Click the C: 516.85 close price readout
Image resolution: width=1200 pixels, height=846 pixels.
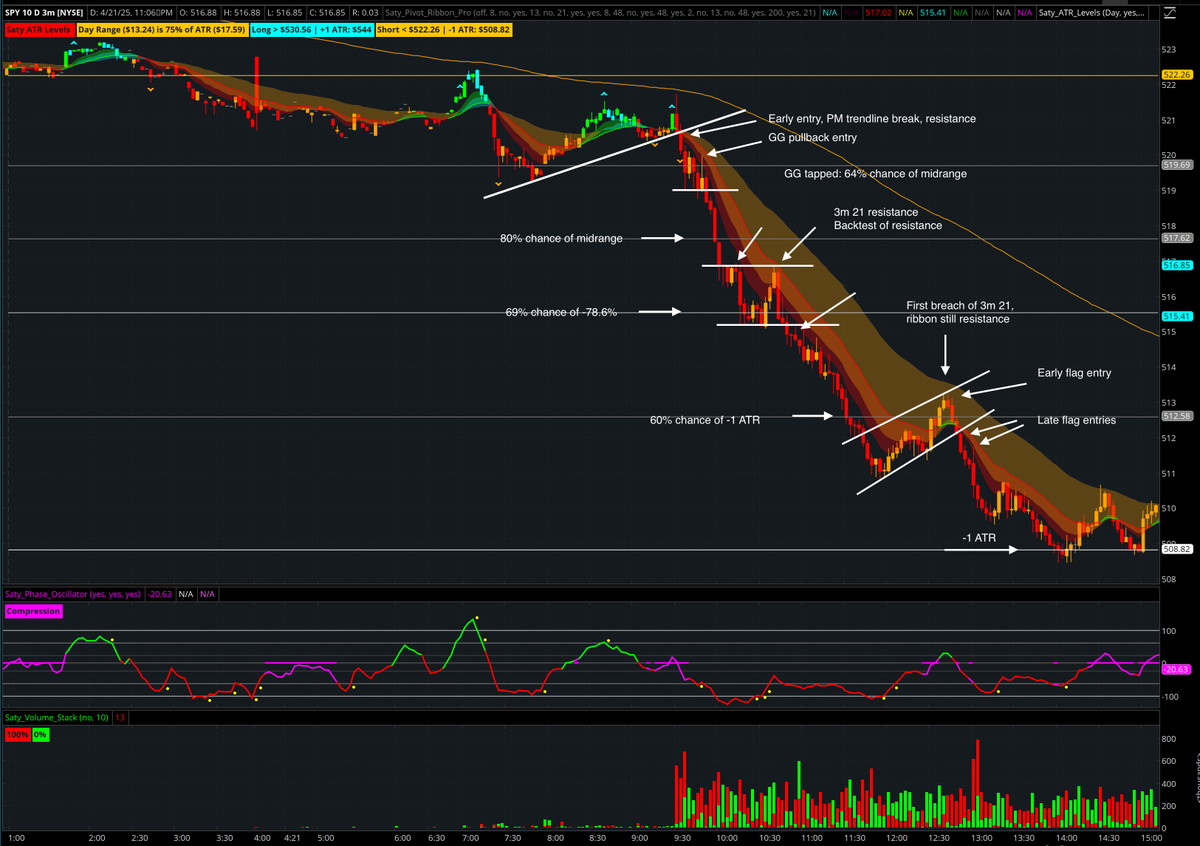327,12
